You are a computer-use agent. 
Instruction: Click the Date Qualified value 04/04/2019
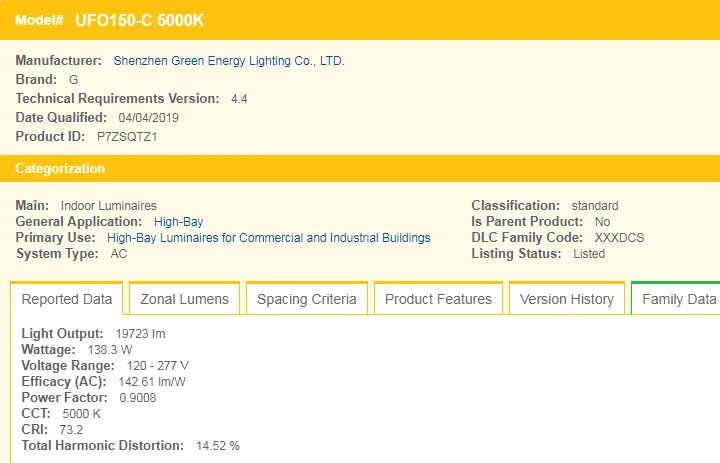[148, 118]
